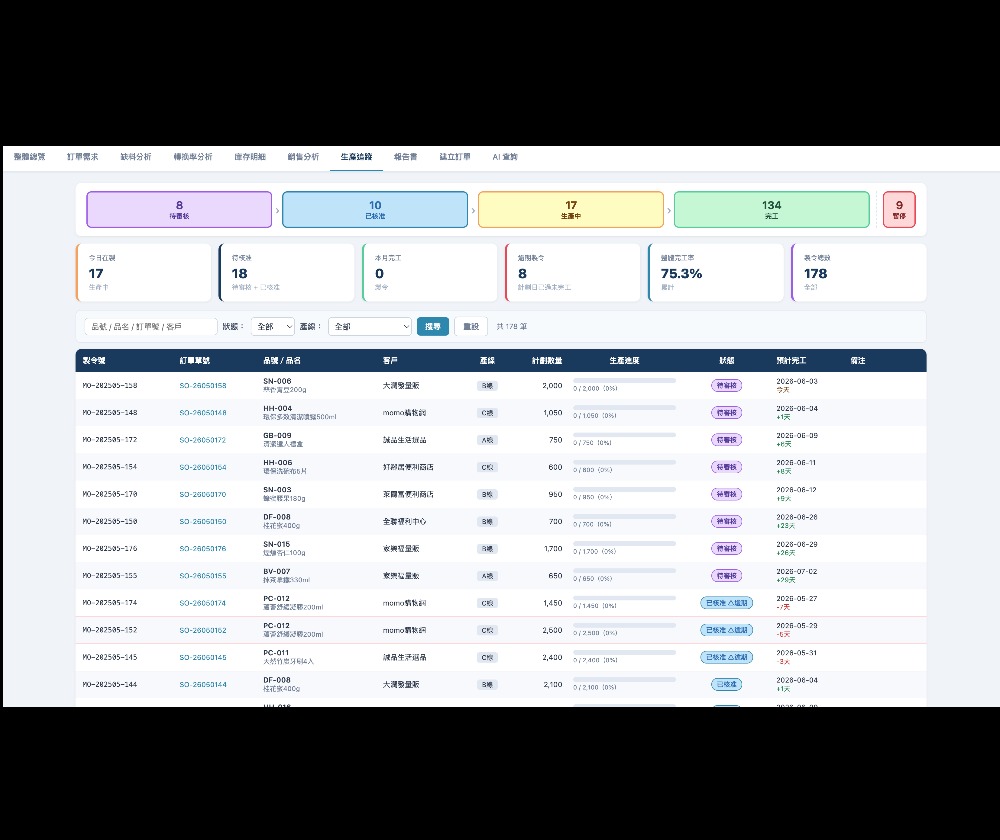Expand the 產線 filter dropdown

tap(370, 327)
